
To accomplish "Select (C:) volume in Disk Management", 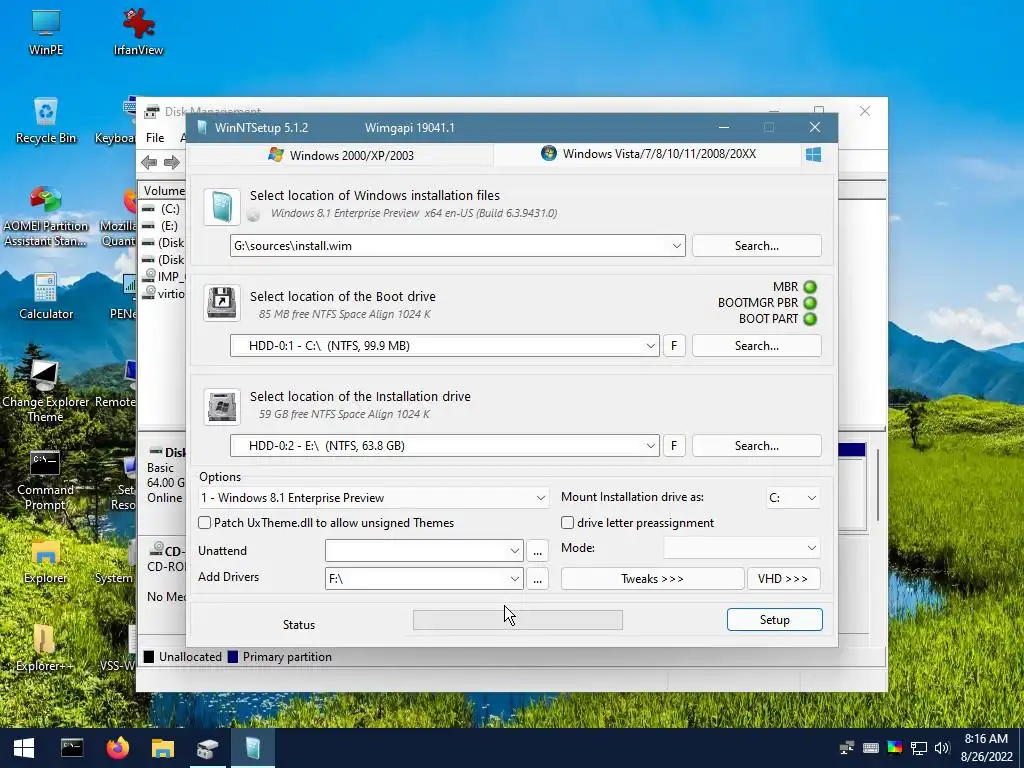I will click(x=163, y=209).
